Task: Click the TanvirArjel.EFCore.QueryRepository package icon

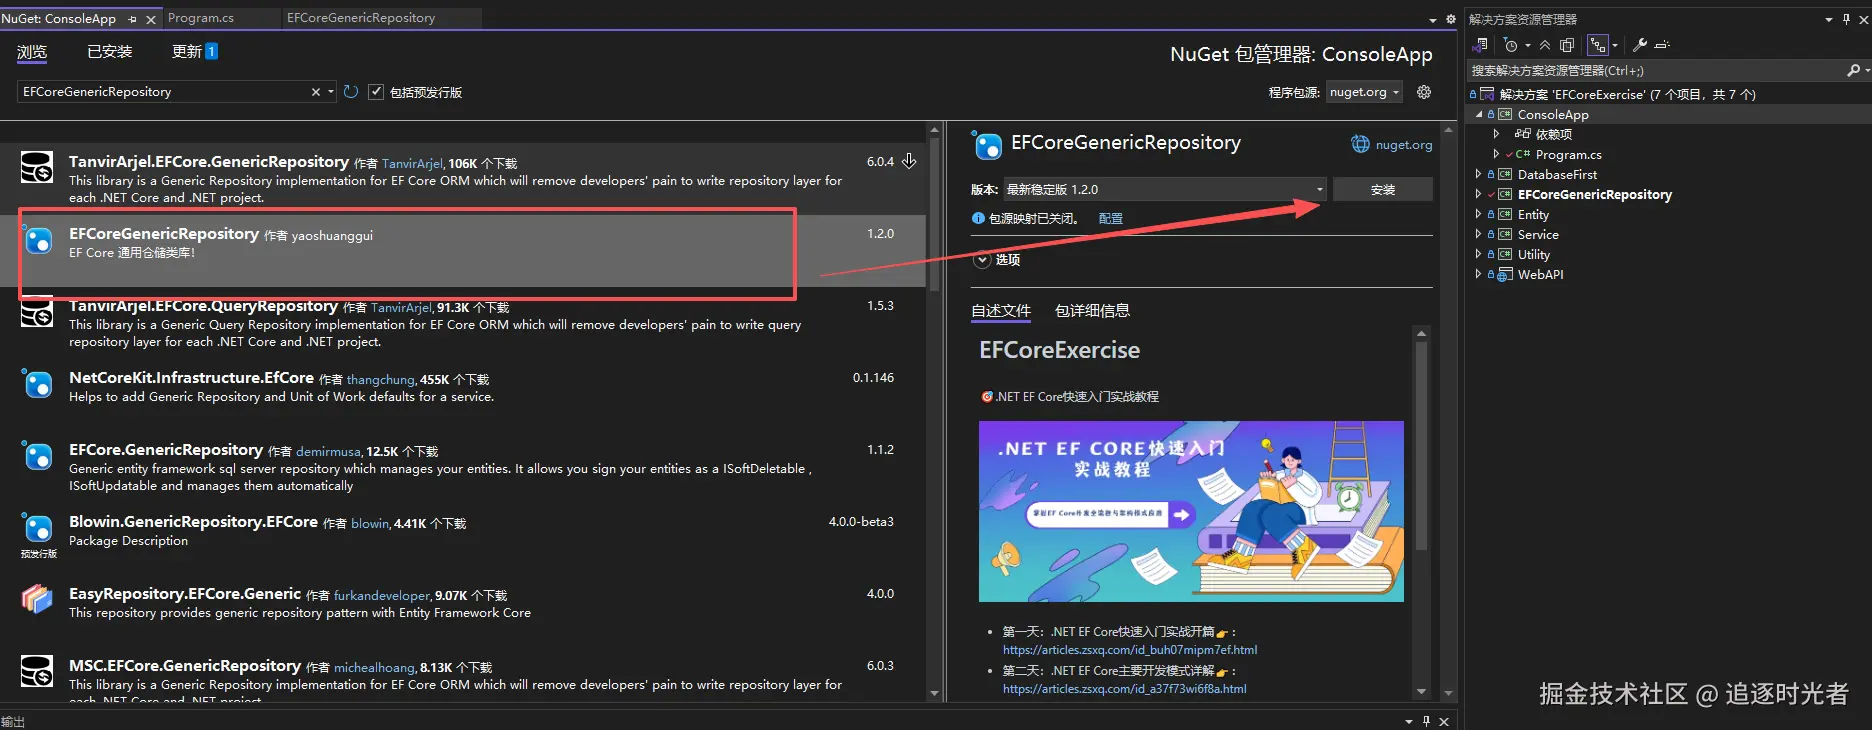Action: tap(37, 313)
